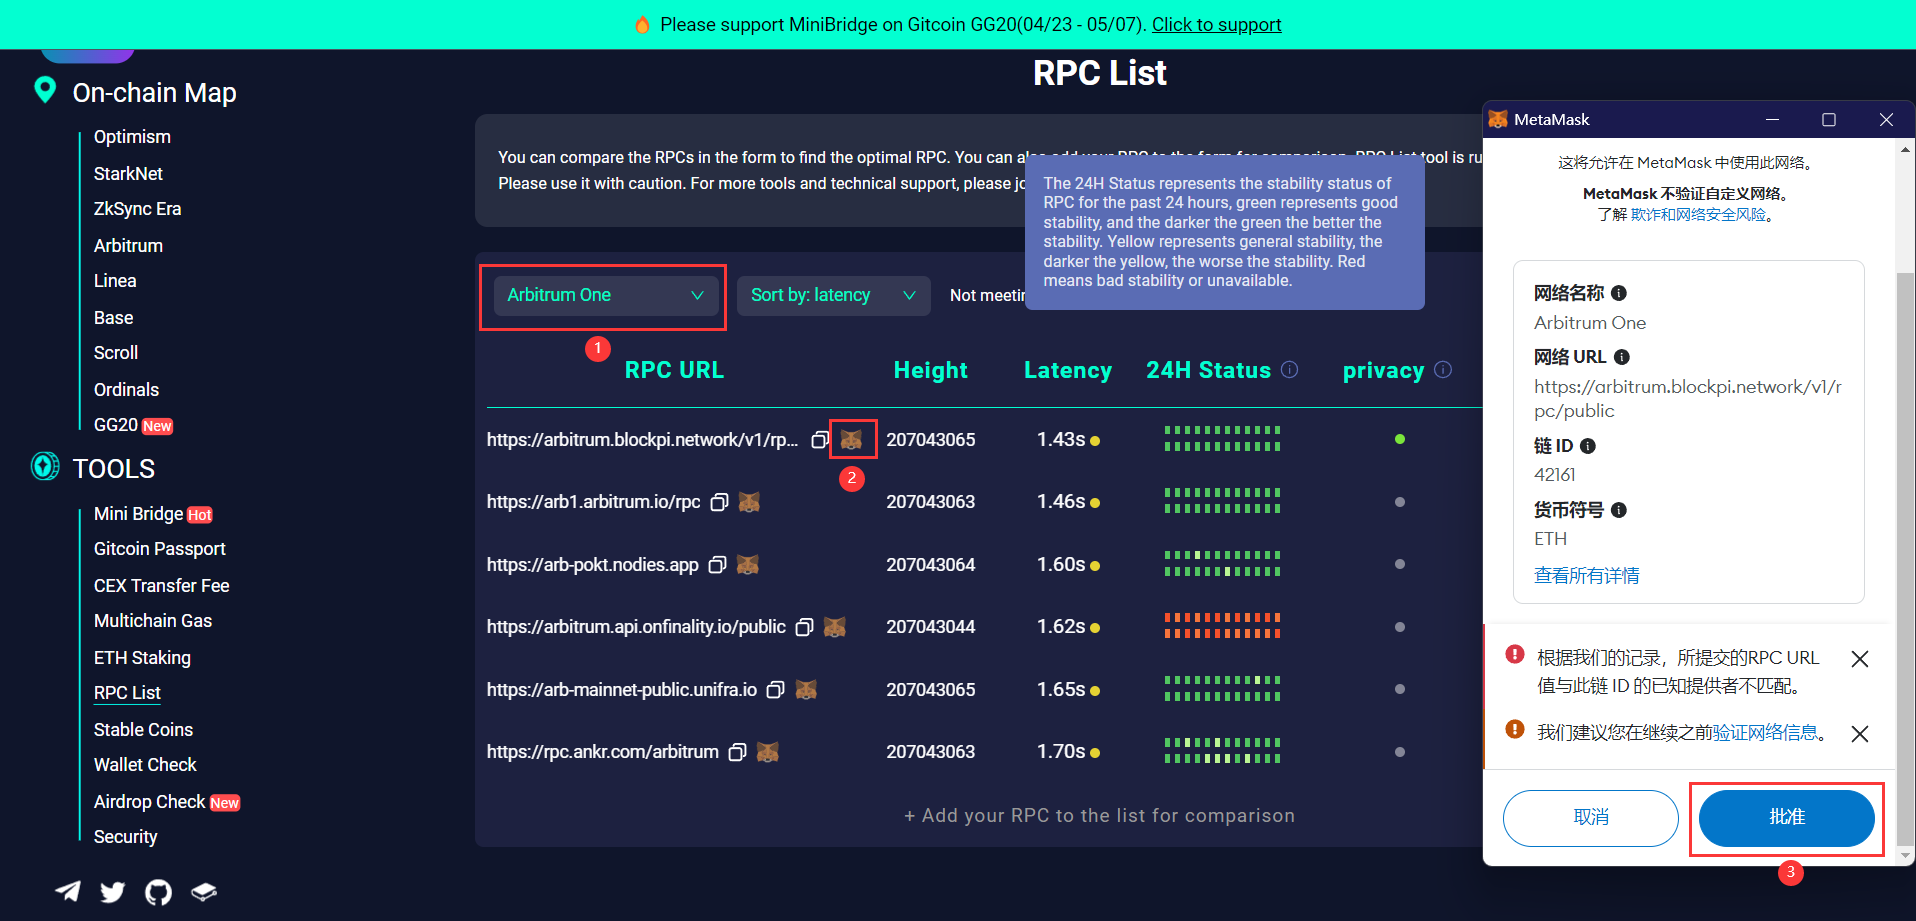Open StarkNet in On-chain Map
The image size is (1916, 921).
(128, 174)
